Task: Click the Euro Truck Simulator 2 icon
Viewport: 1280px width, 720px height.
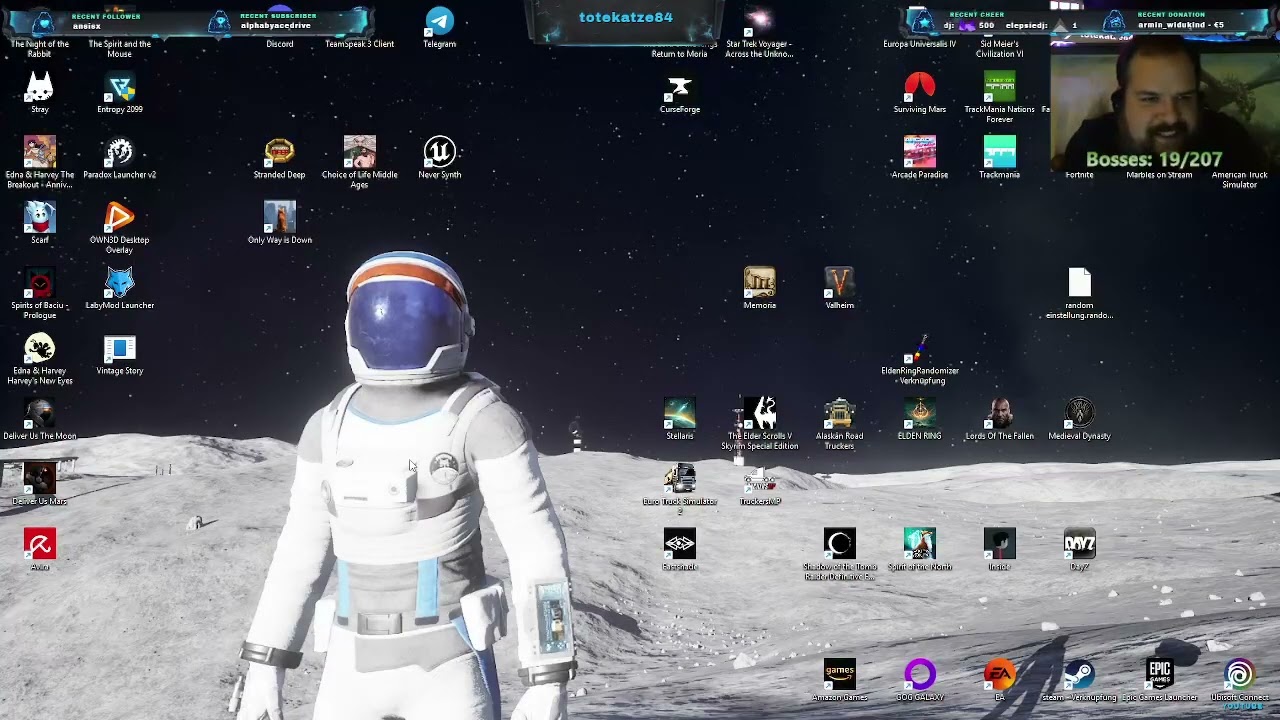Action: 680,478
